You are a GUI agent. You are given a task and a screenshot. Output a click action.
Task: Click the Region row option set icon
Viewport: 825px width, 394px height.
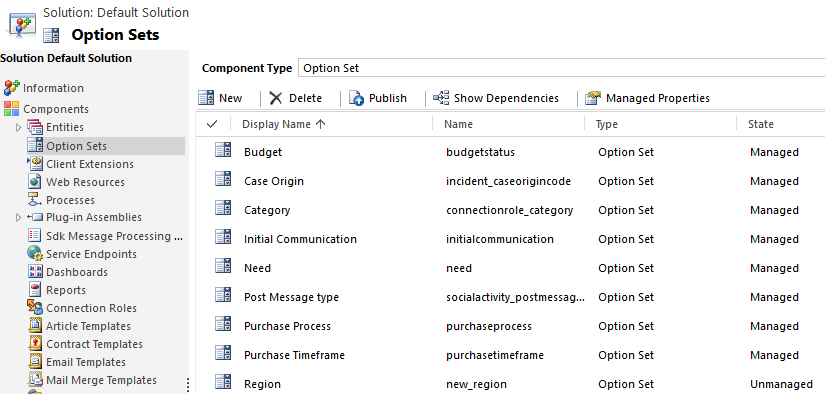coord(223,382)
